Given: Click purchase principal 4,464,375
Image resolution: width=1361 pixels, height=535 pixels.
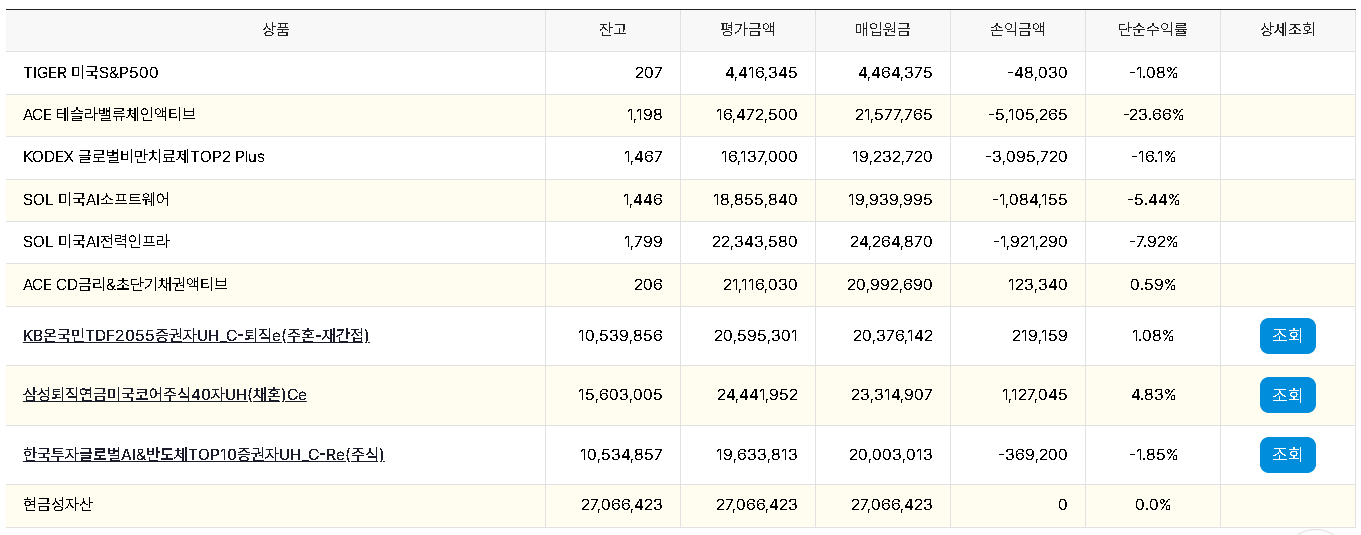Looking at the screenshot, I should pos(895,73).
